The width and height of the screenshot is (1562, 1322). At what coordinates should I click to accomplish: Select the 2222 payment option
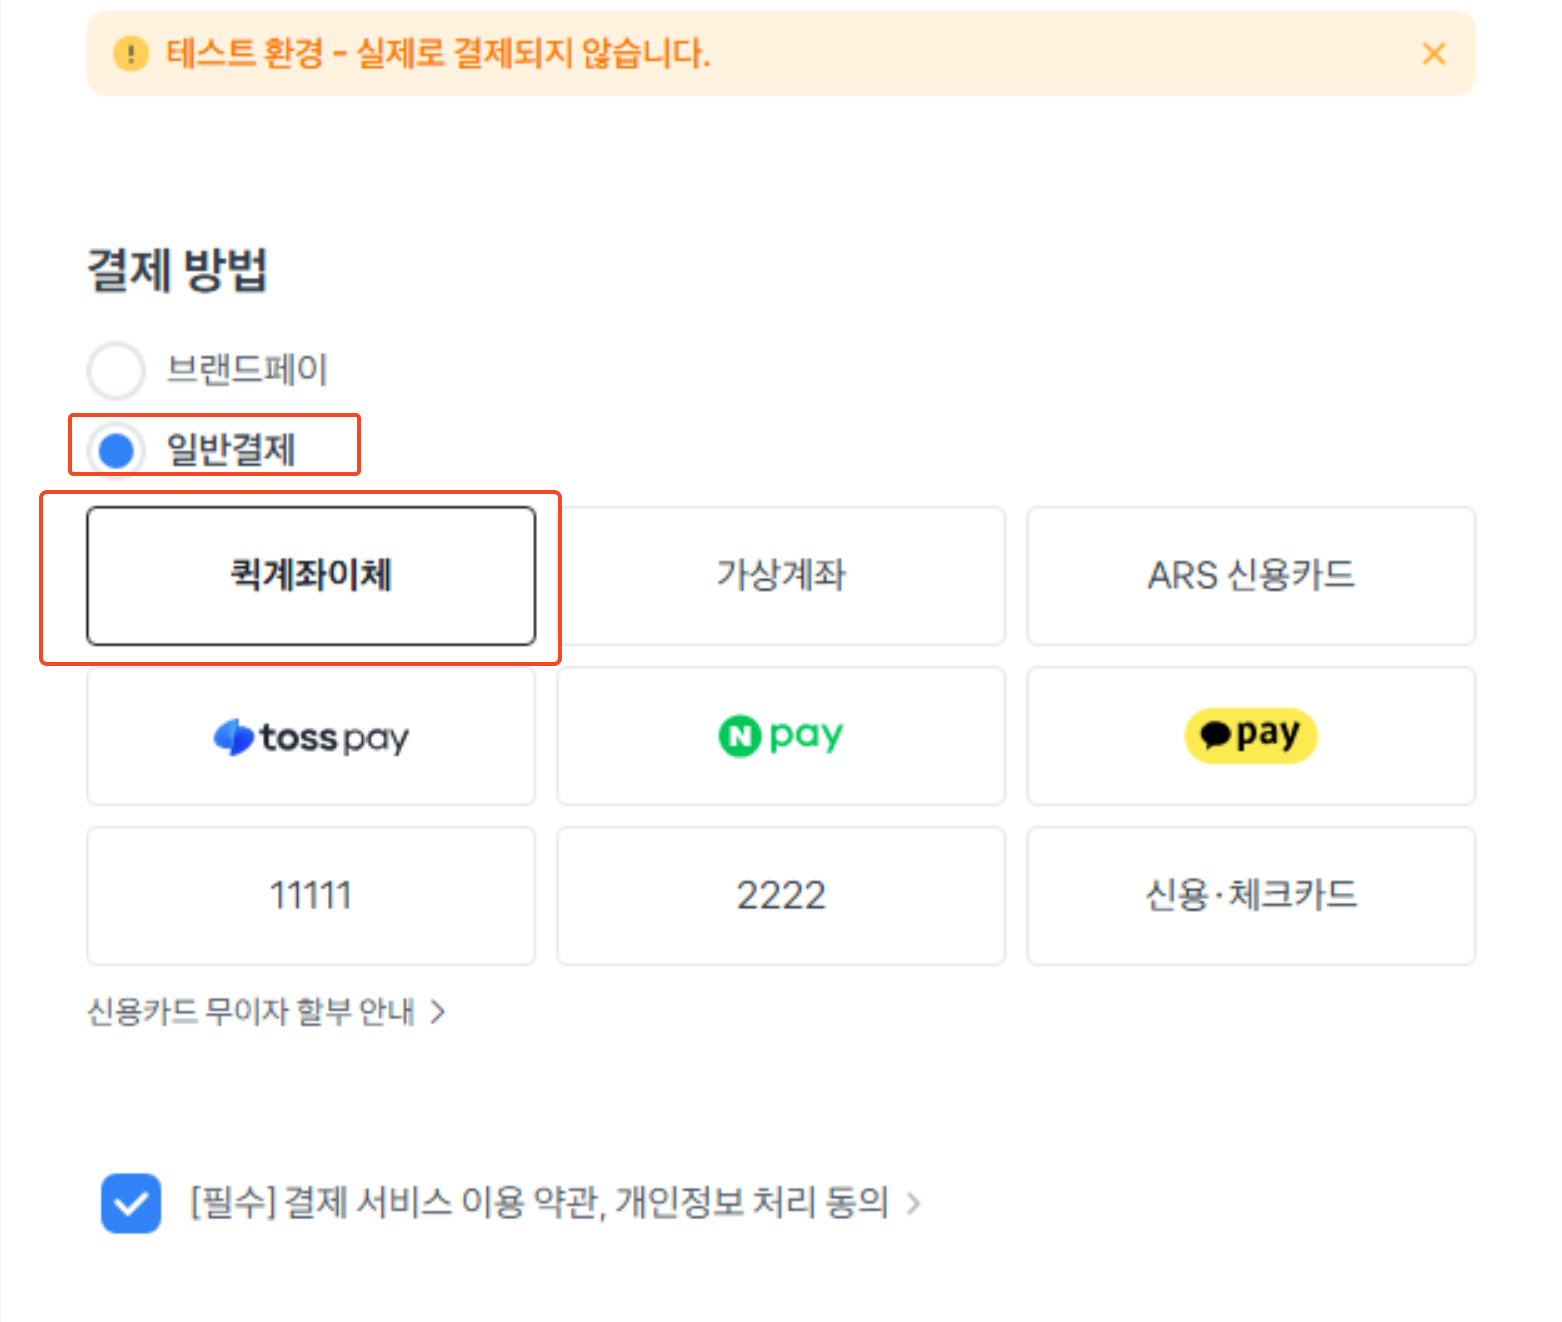(x=781, y=896)
